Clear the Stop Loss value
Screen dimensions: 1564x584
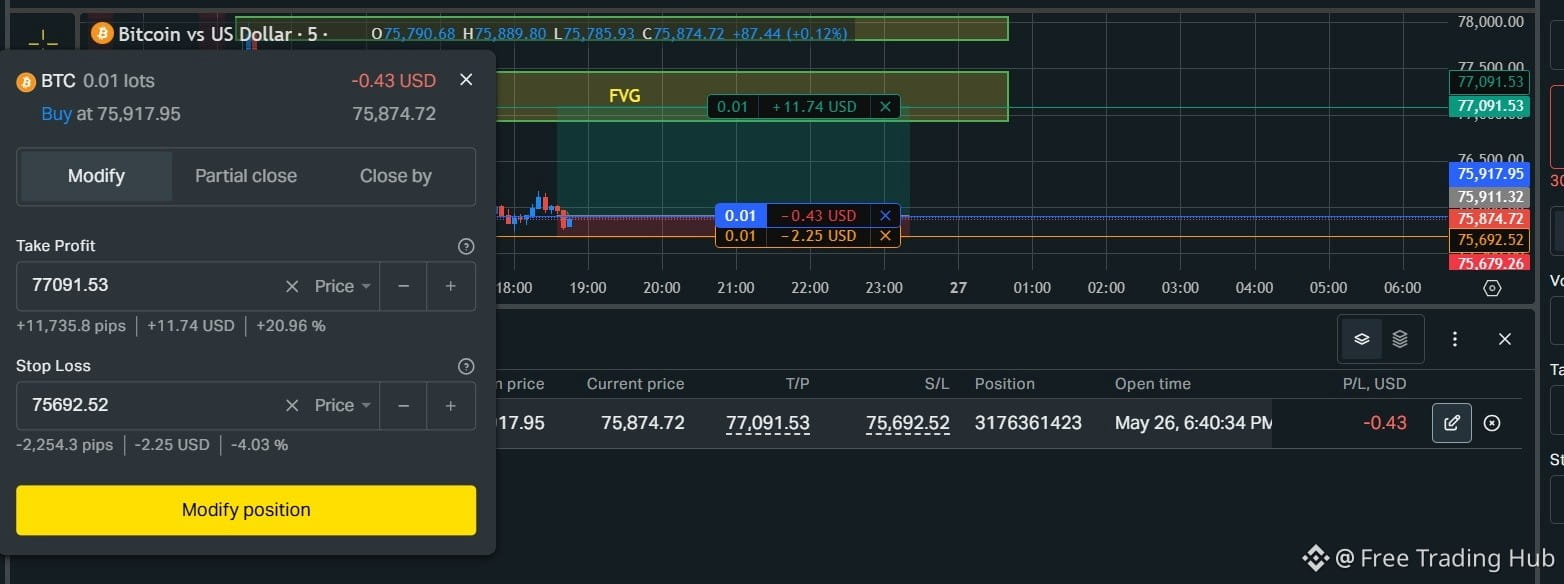coord(292,406)
